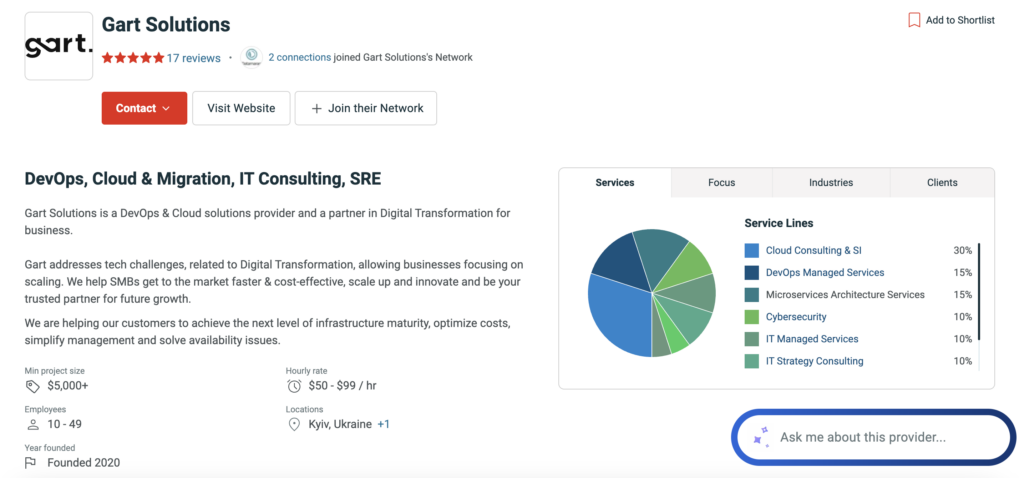Switch to the Industries tab
Viewport: 1024px width, 478px height.
[831, 182]
